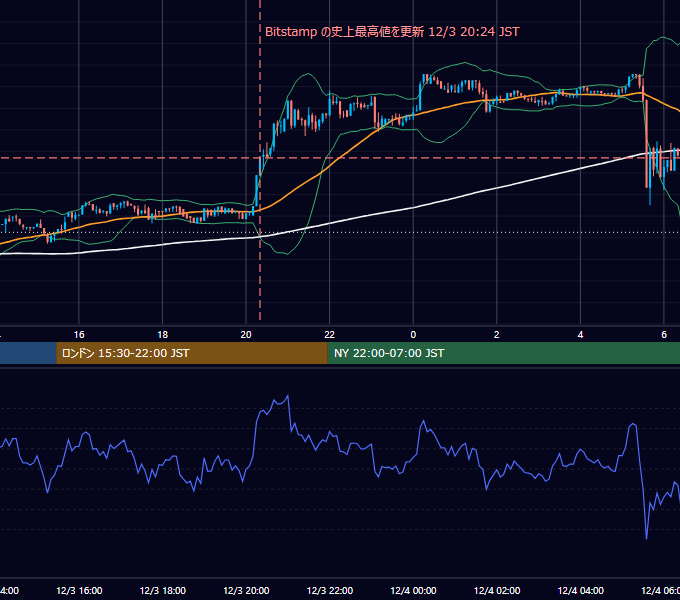
Task: Click the 12/3 22:00 date label
Action: [x=330, y=590]
